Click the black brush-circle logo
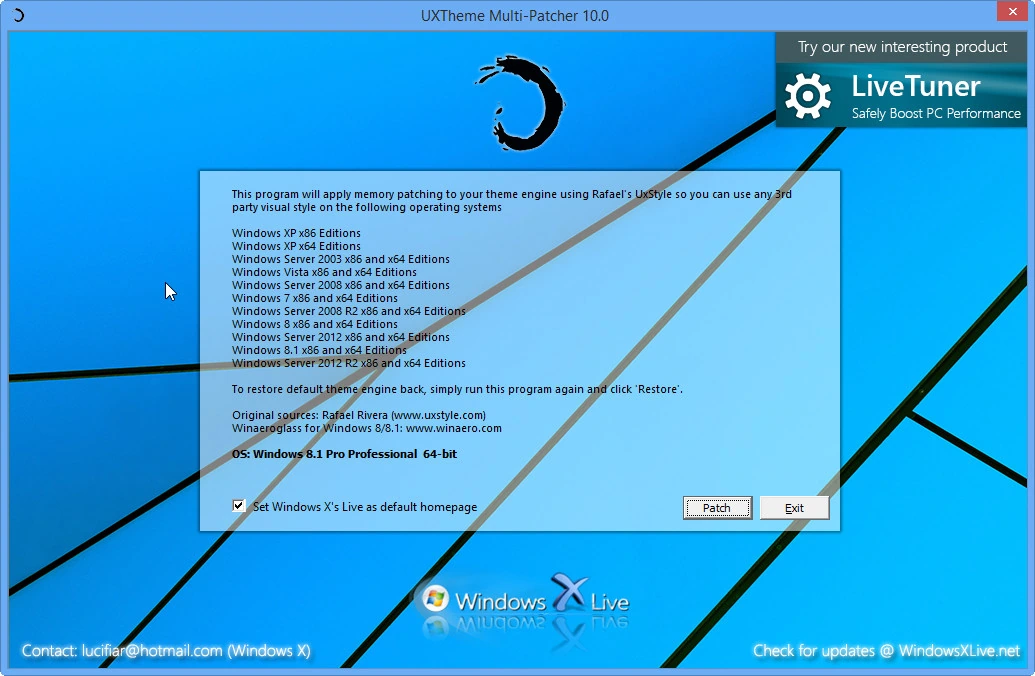The width and height of the screenshot is (1035, 676). coord(520,102)
